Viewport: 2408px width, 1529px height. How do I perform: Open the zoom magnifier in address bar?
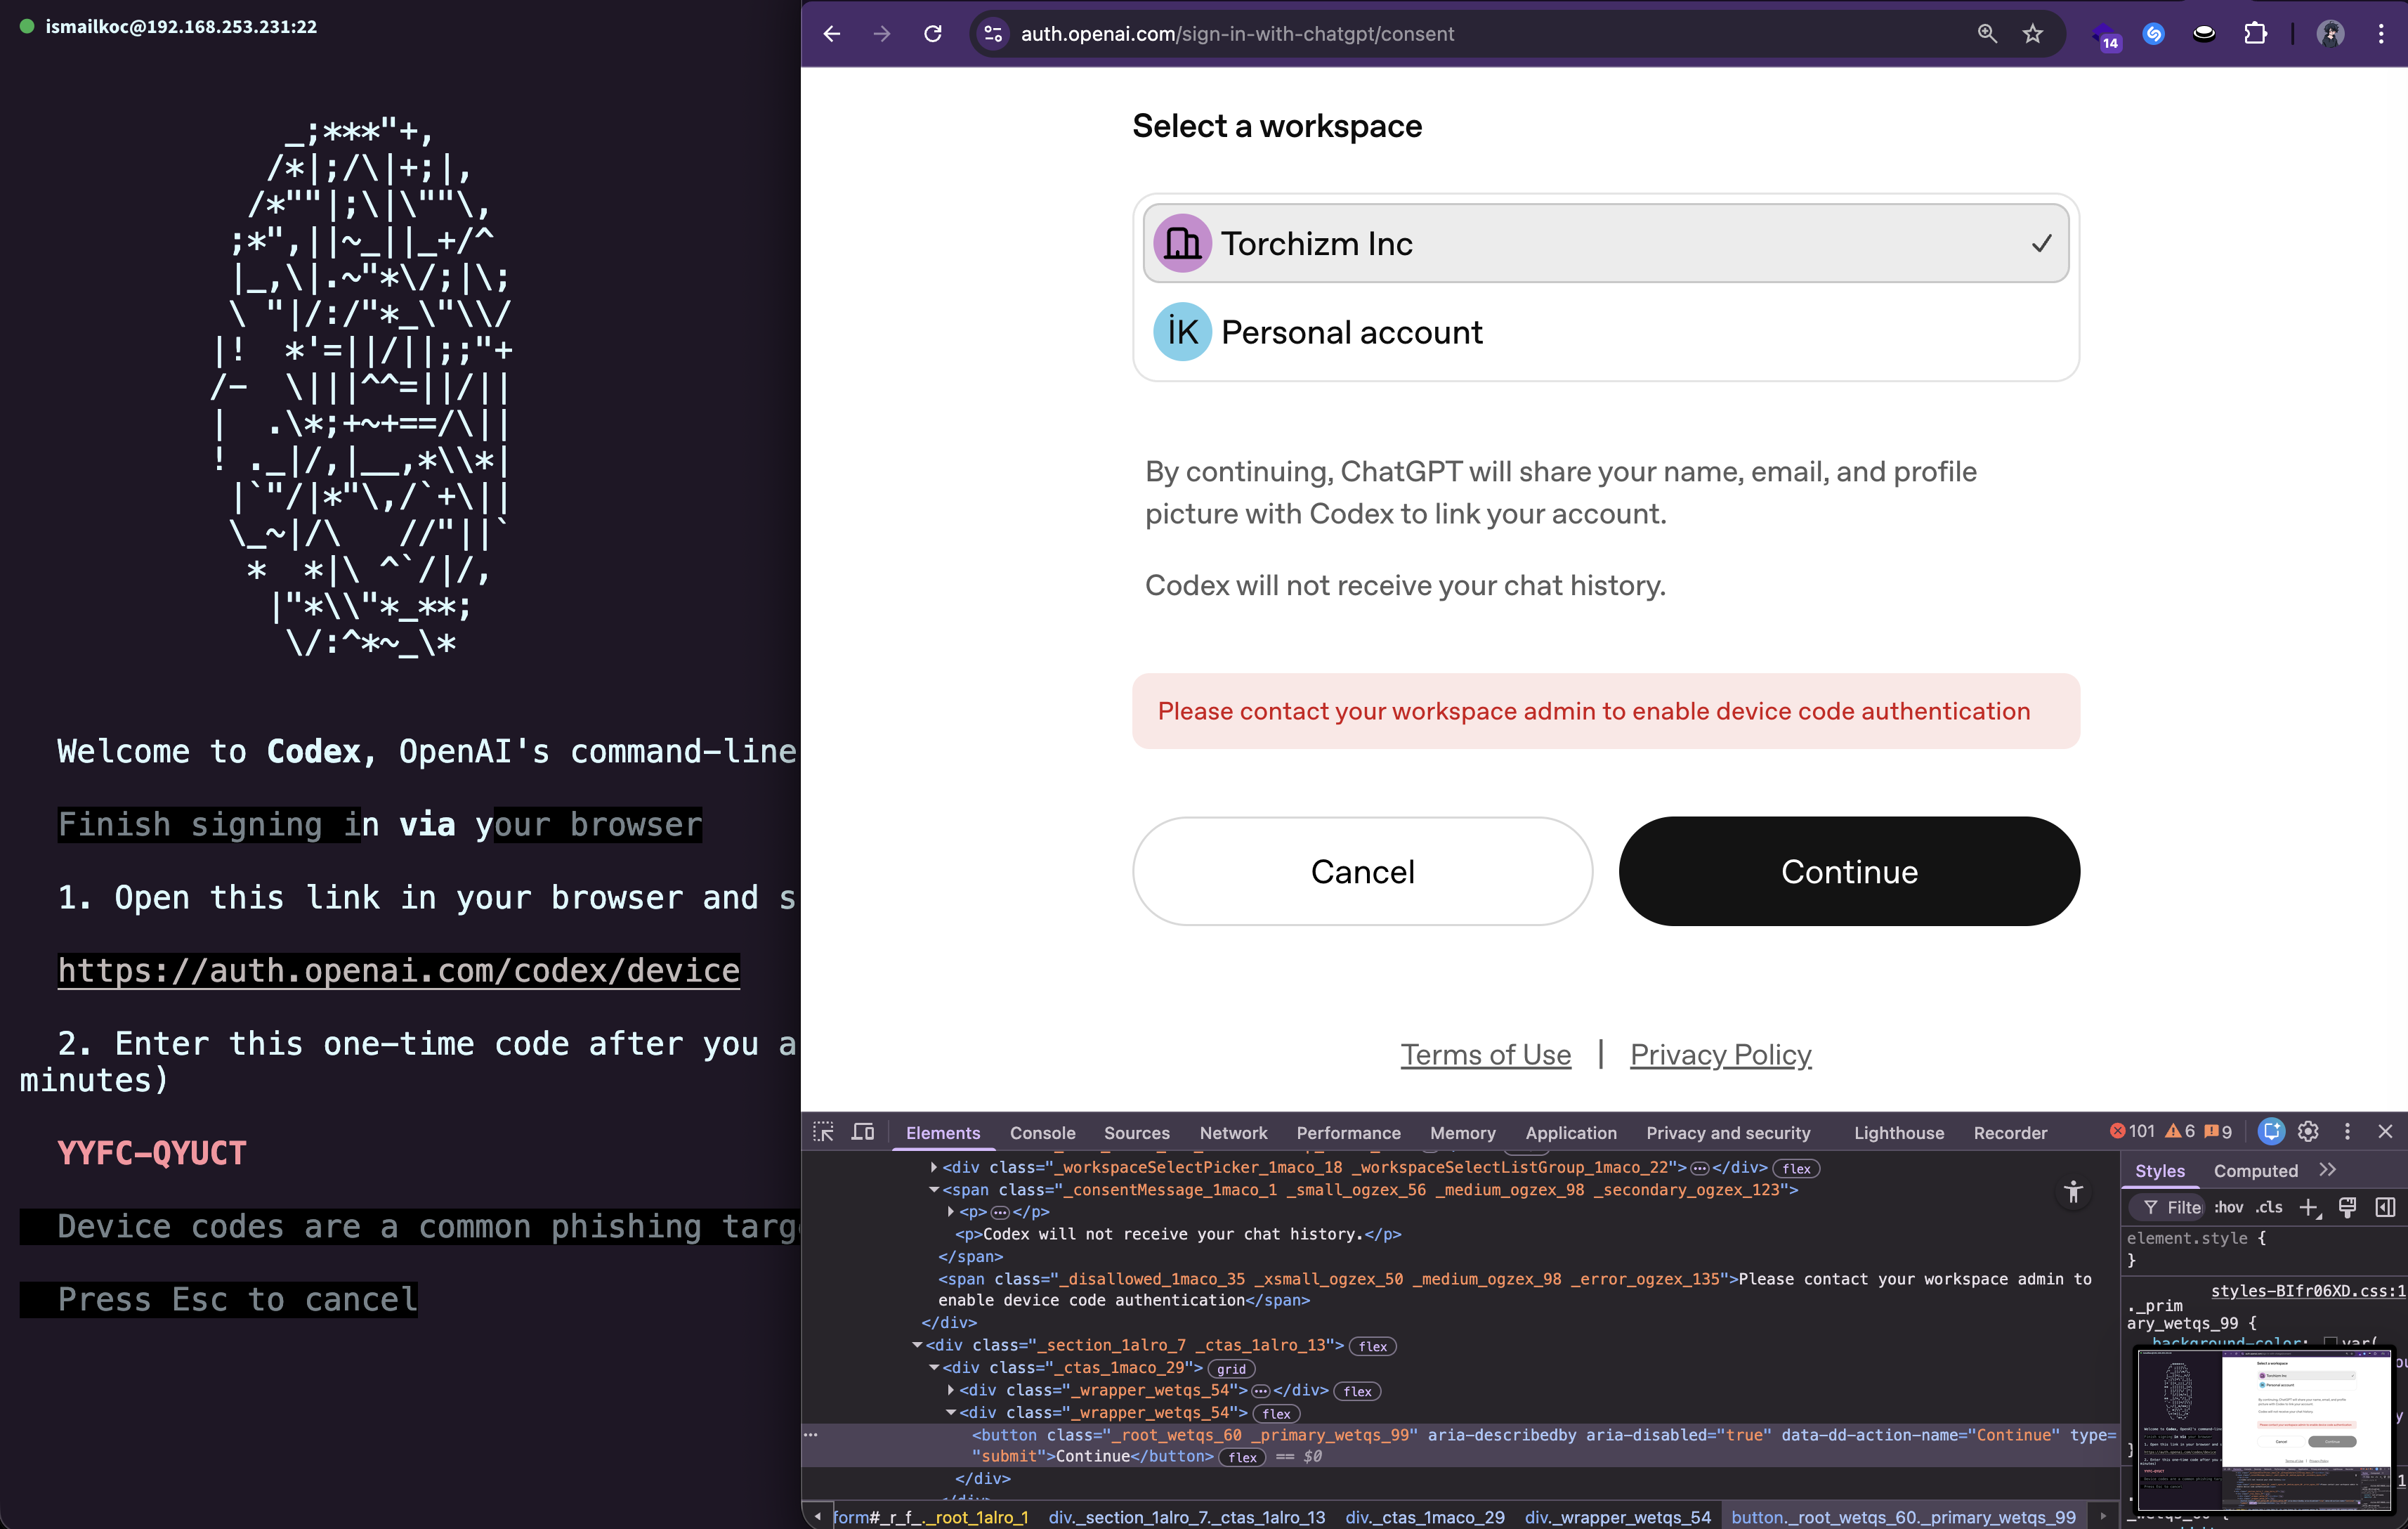pyautogui.click(x=1987, y=34)
